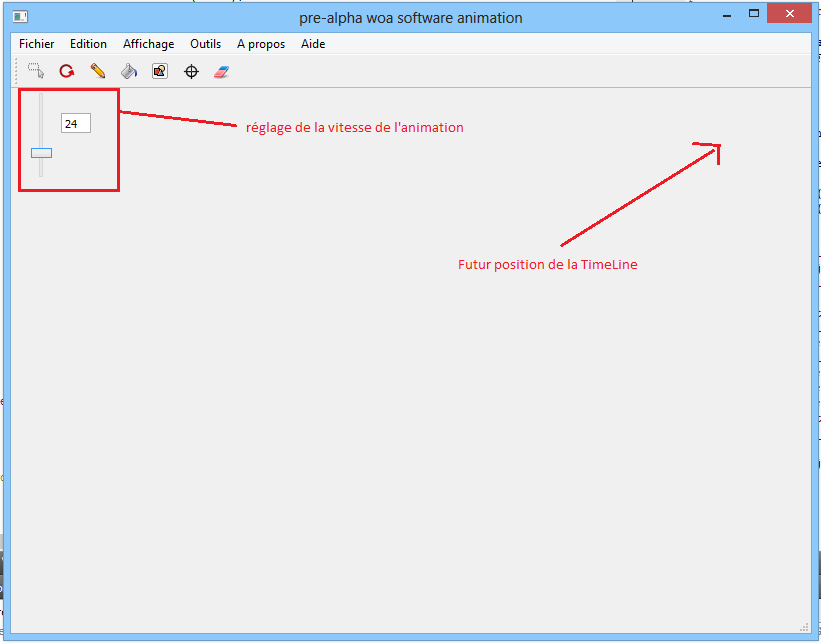Viewport: 821px width, 643px height.
Task: Open the shapes tool icon
Action: 160,71
